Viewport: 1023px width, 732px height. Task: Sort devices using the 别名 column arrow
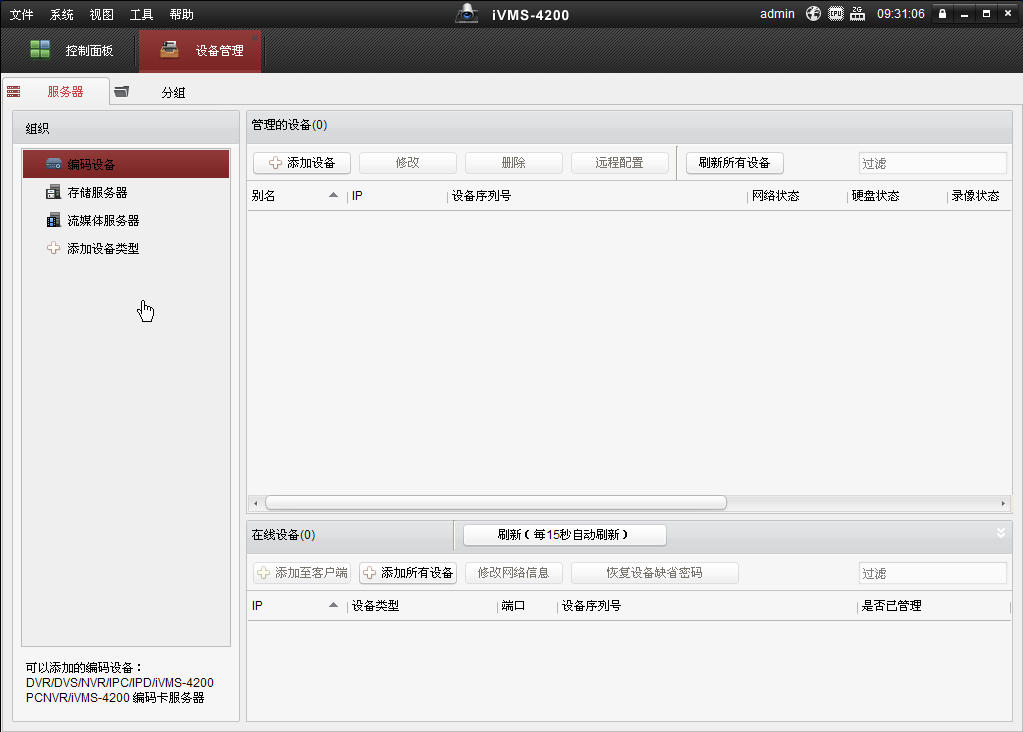pos(334,195)
